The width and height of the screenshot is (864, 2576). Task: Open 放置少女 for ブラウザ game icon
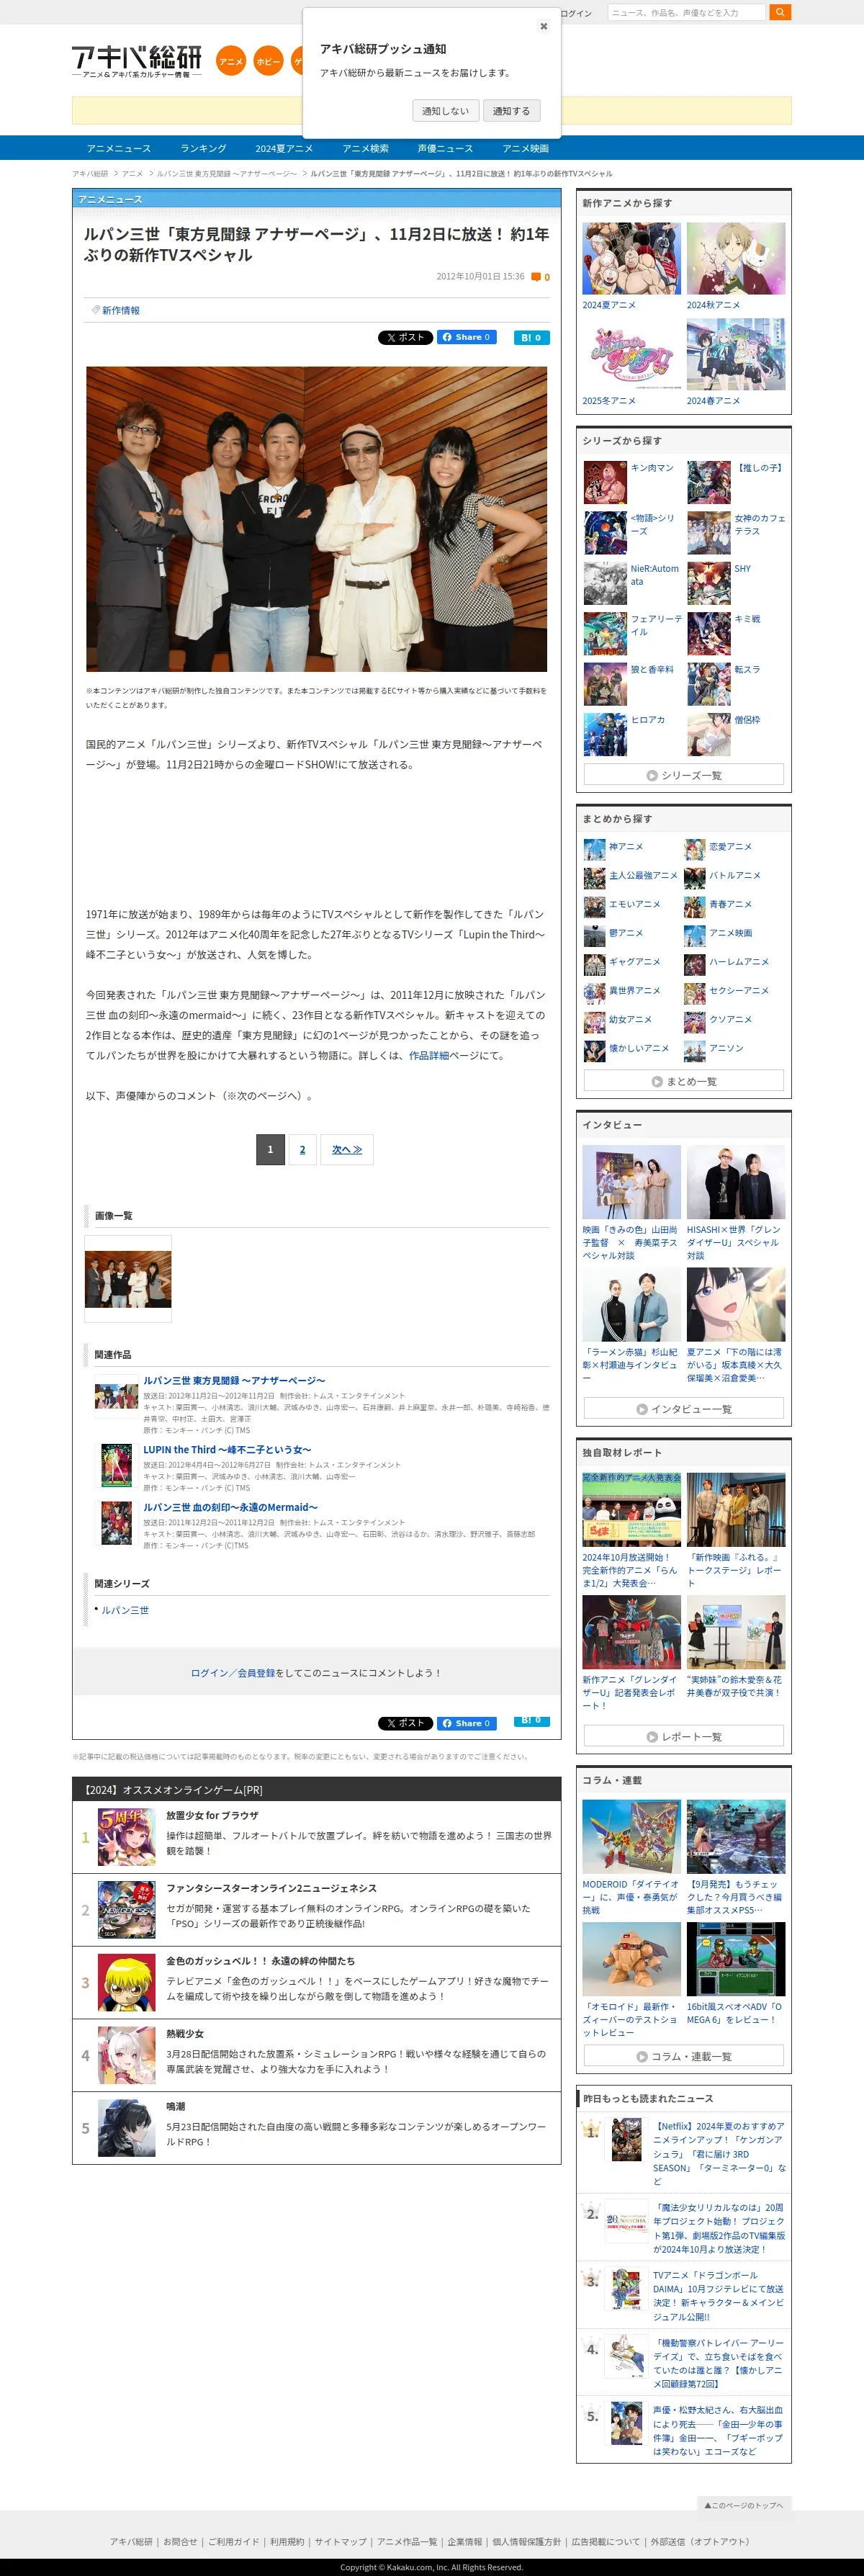(x=127, y=1837)
